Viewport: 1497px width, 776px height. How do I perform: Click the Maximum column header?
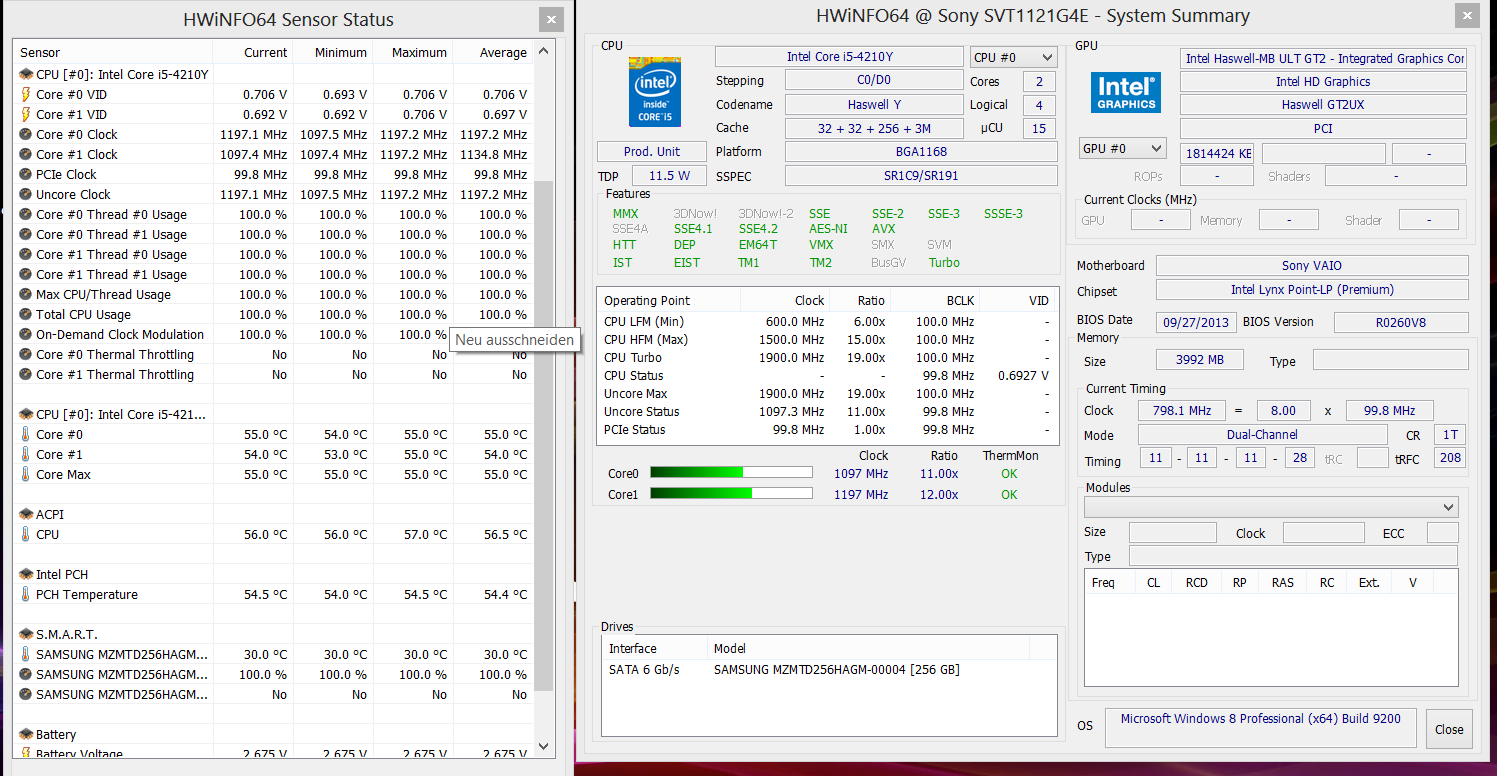[413, 52]
